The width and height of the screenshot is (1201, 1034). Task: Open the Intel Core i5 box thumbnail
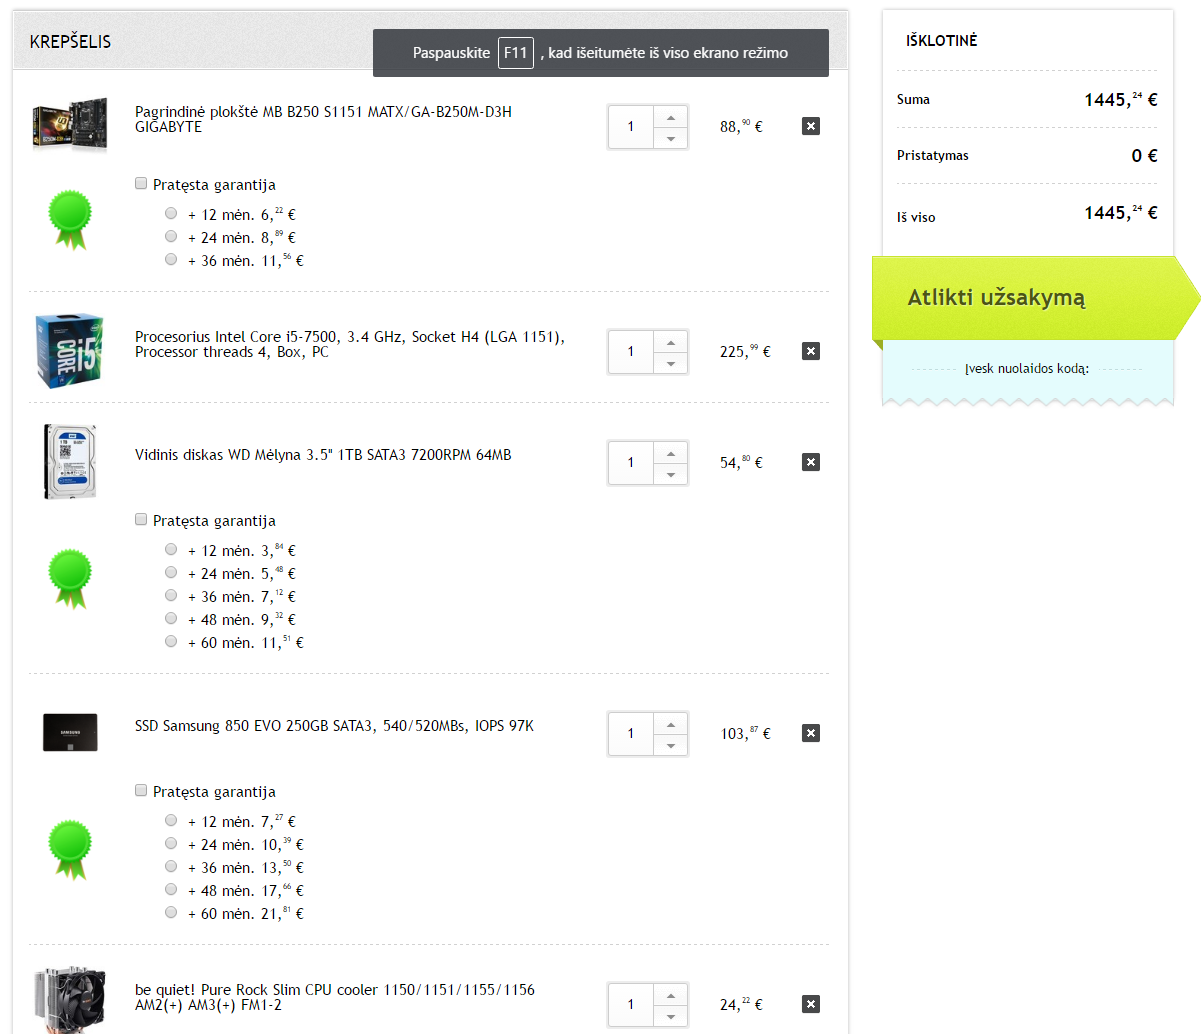click(x=69, y=351)
